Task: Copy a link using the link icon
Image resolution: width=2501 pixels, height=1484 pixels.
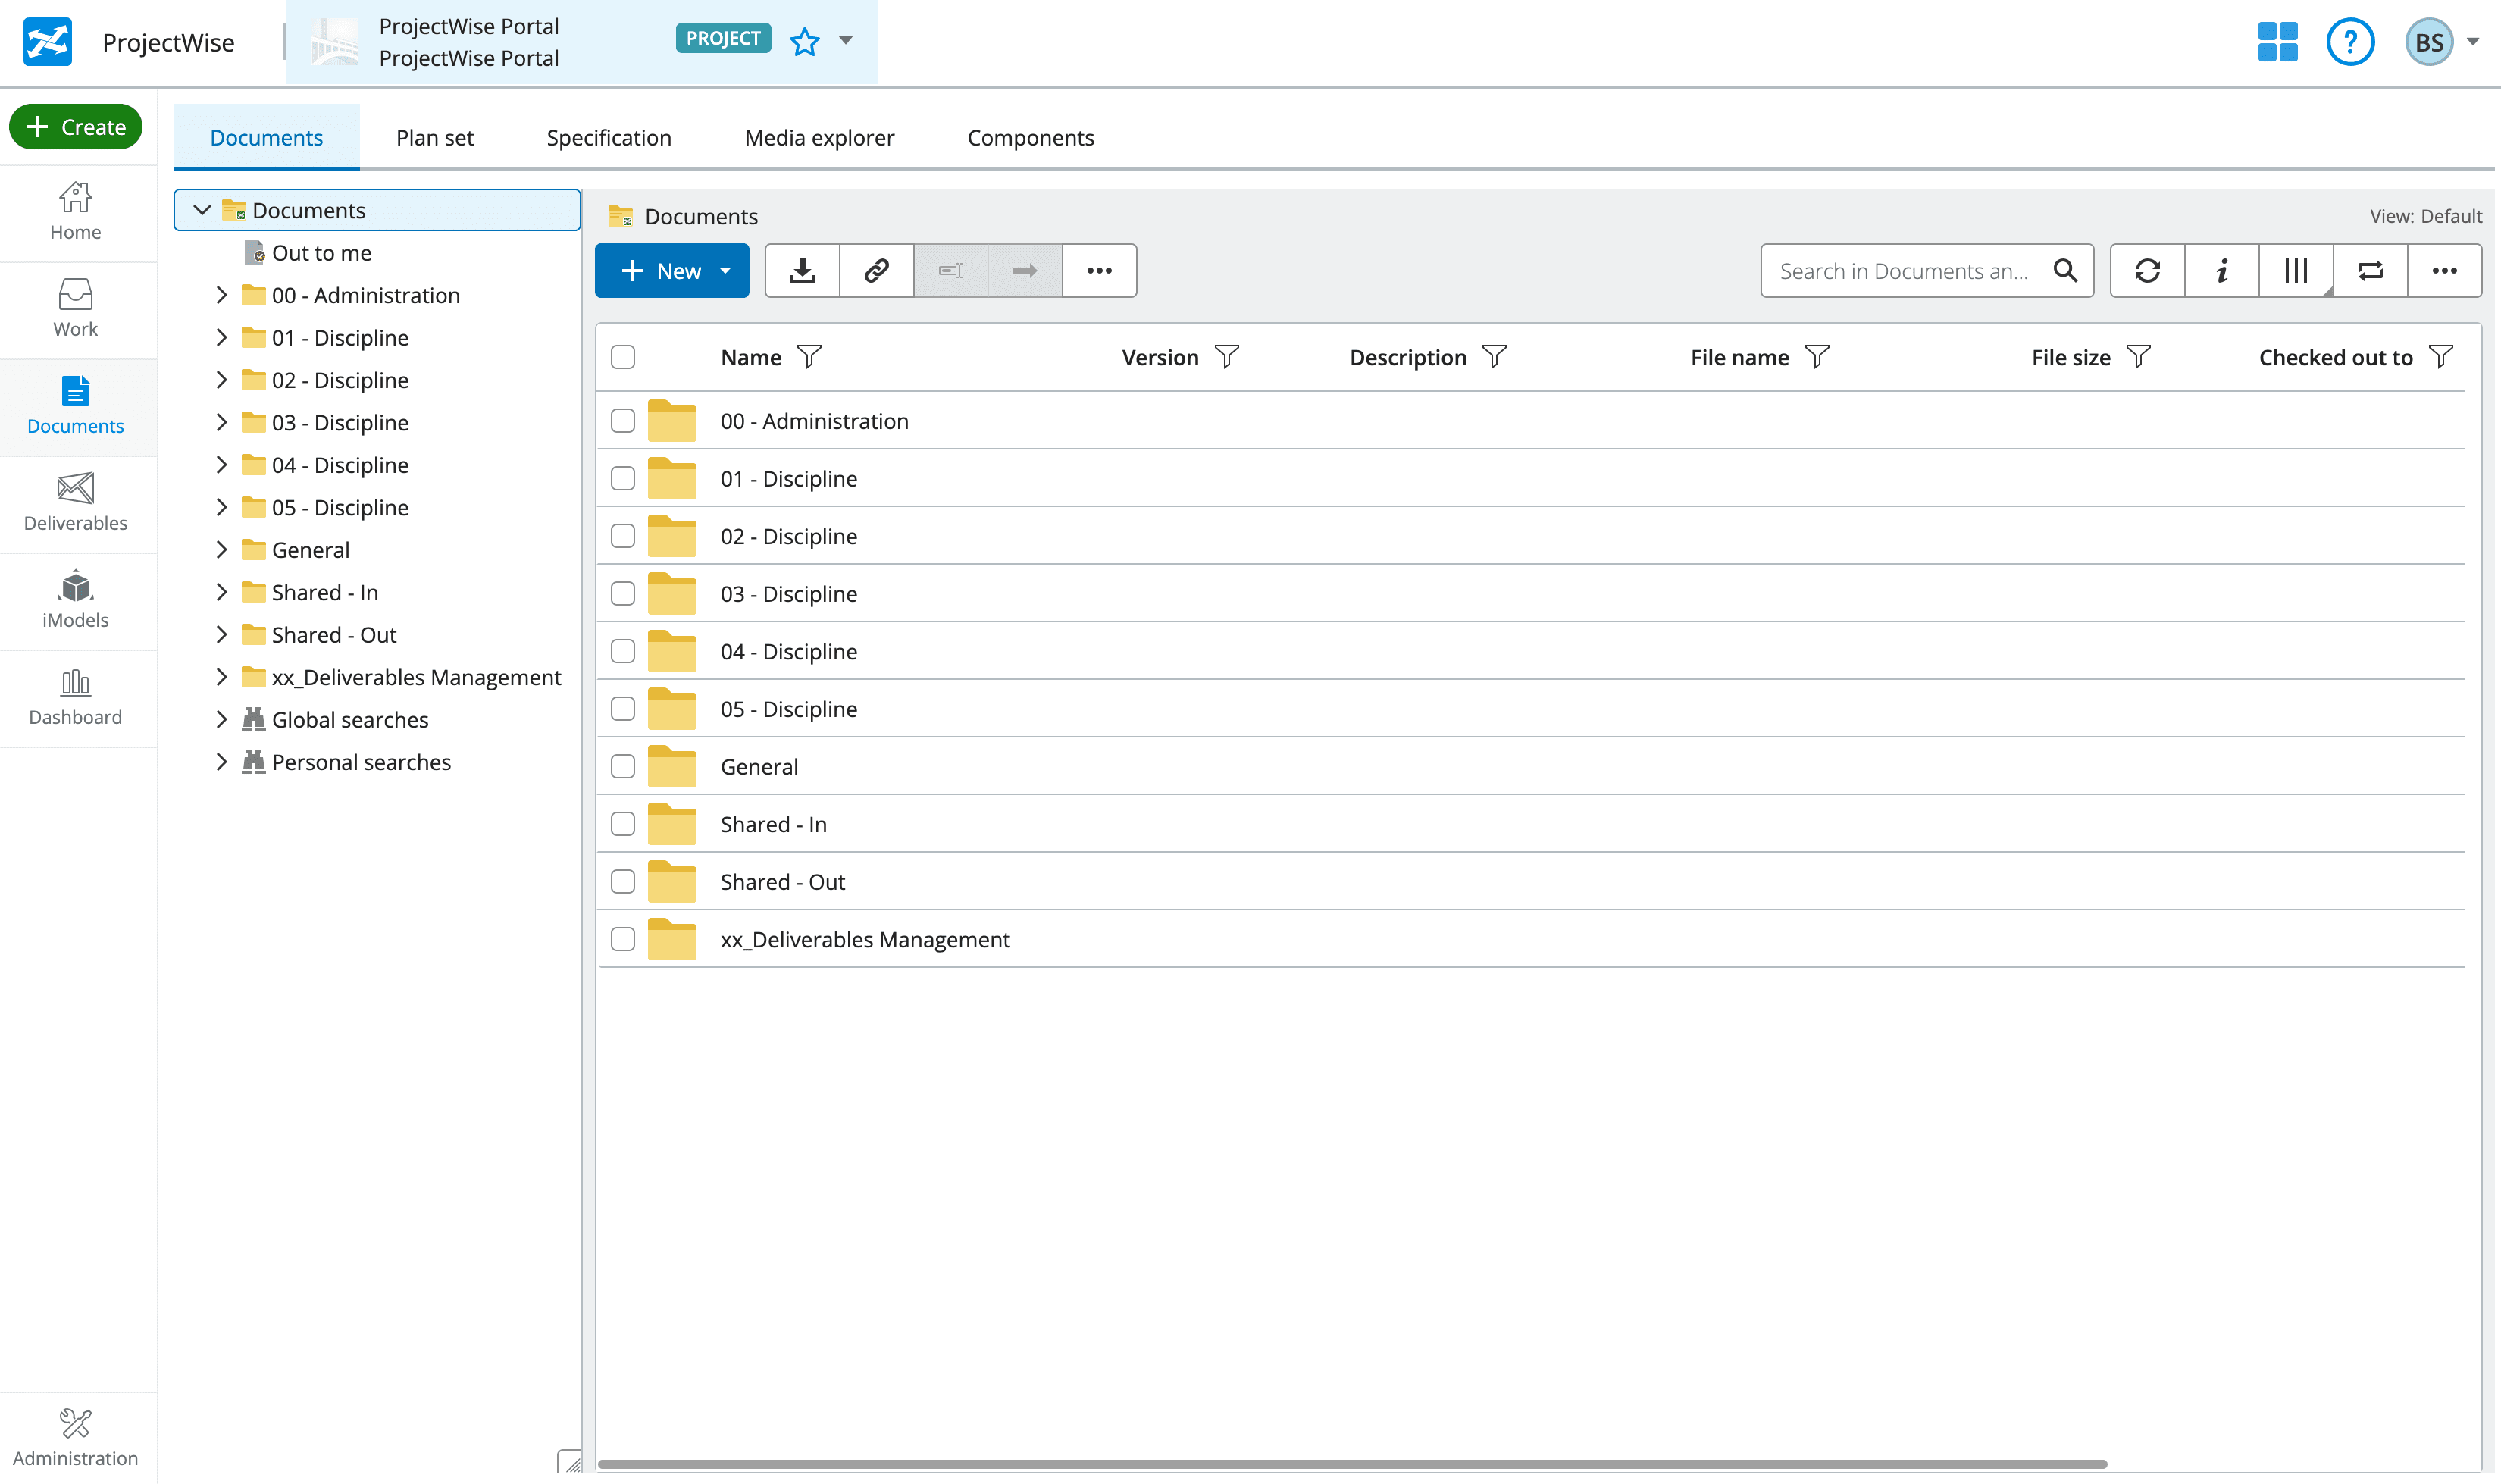Action: (x=876, y=270)
